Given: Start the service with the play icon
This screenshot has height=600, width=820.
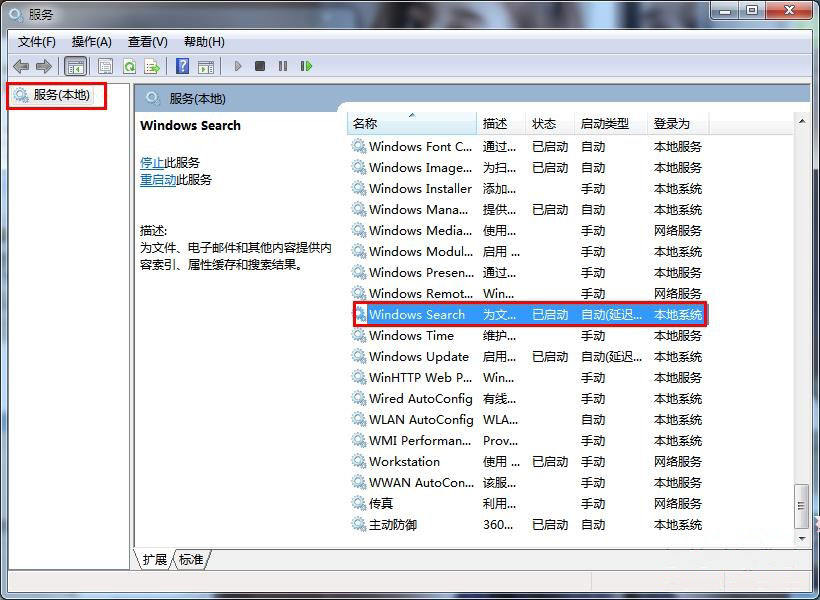Looking at the screenshot, I should (x=238, y=66).
